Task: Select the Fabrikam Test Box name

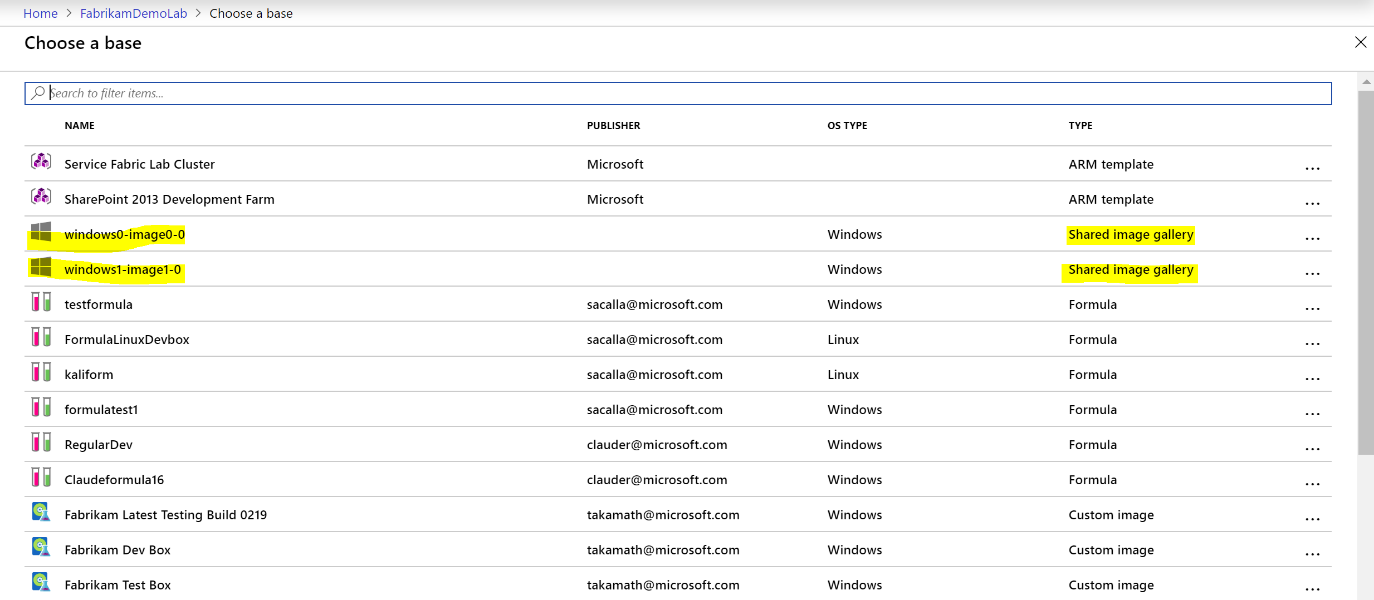Action: pos(118,584)
